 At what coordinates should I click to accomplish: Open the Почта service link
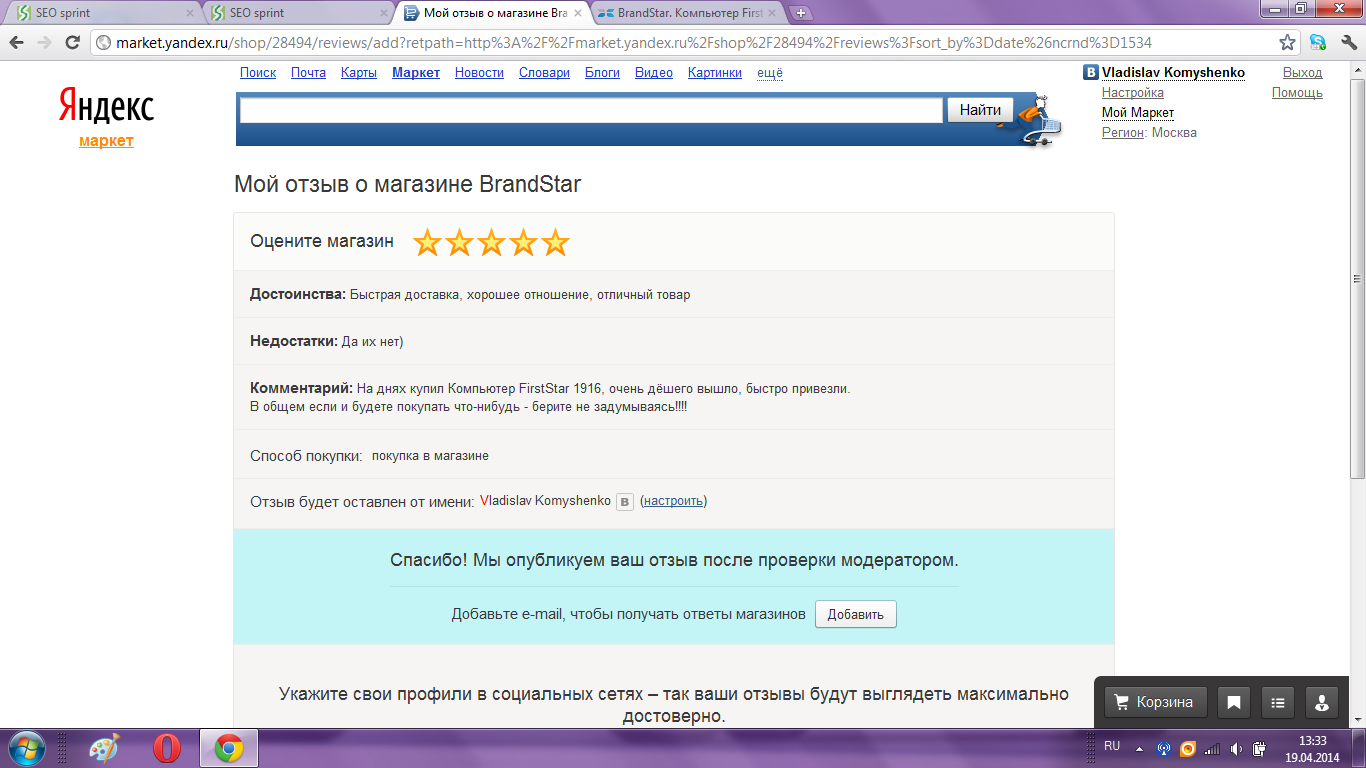[308, 73]
